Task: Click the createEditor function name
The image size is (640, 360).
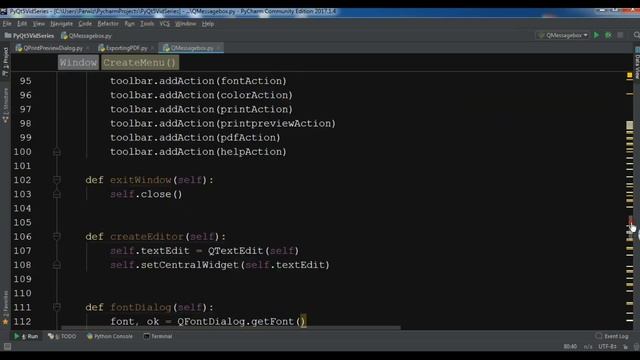Action: pyautogui.click(x=147, y=236)
